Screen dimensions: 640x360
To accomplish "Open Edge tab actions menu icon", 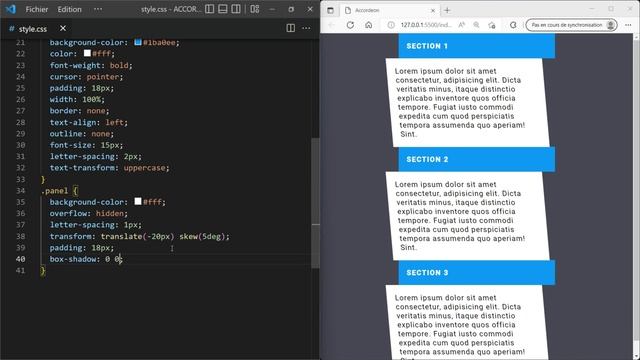I will pyautogui.click(x=331, y=10).
